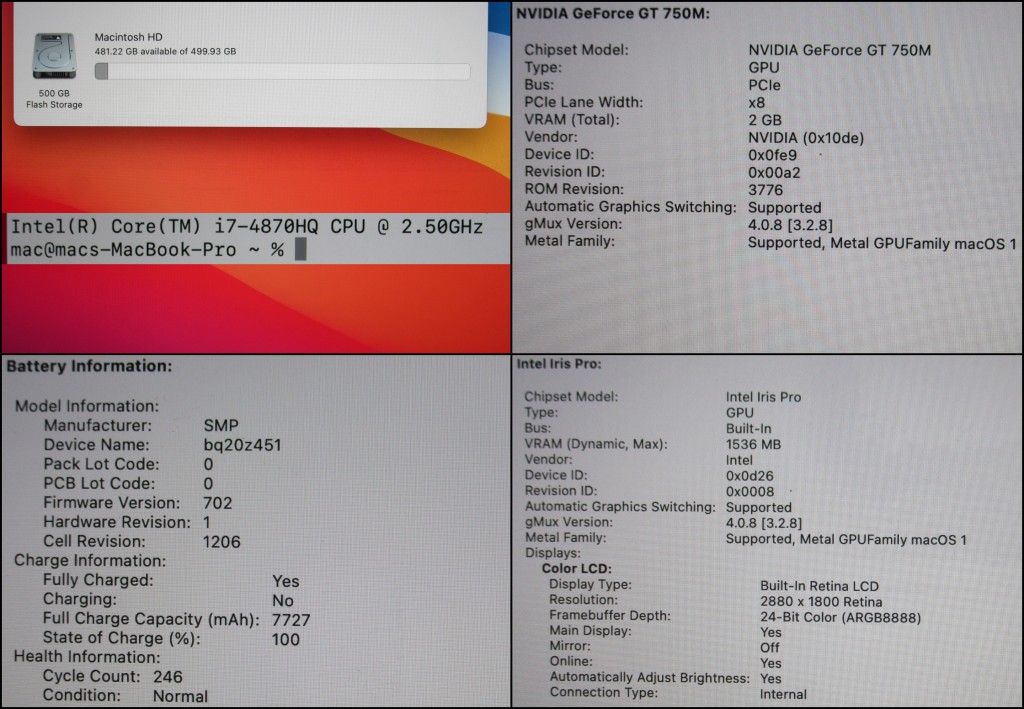Click the bold "Intel Iris Pro:" heading
Screen dimensions: 1024x709
(x=559, y=364)
